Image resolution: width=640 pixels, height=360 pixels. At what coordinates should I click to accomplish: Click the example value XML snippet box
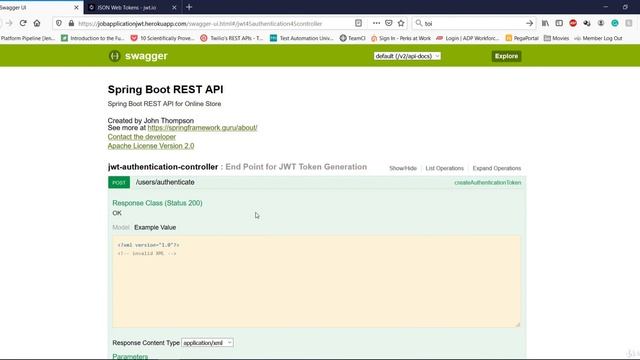316,282
